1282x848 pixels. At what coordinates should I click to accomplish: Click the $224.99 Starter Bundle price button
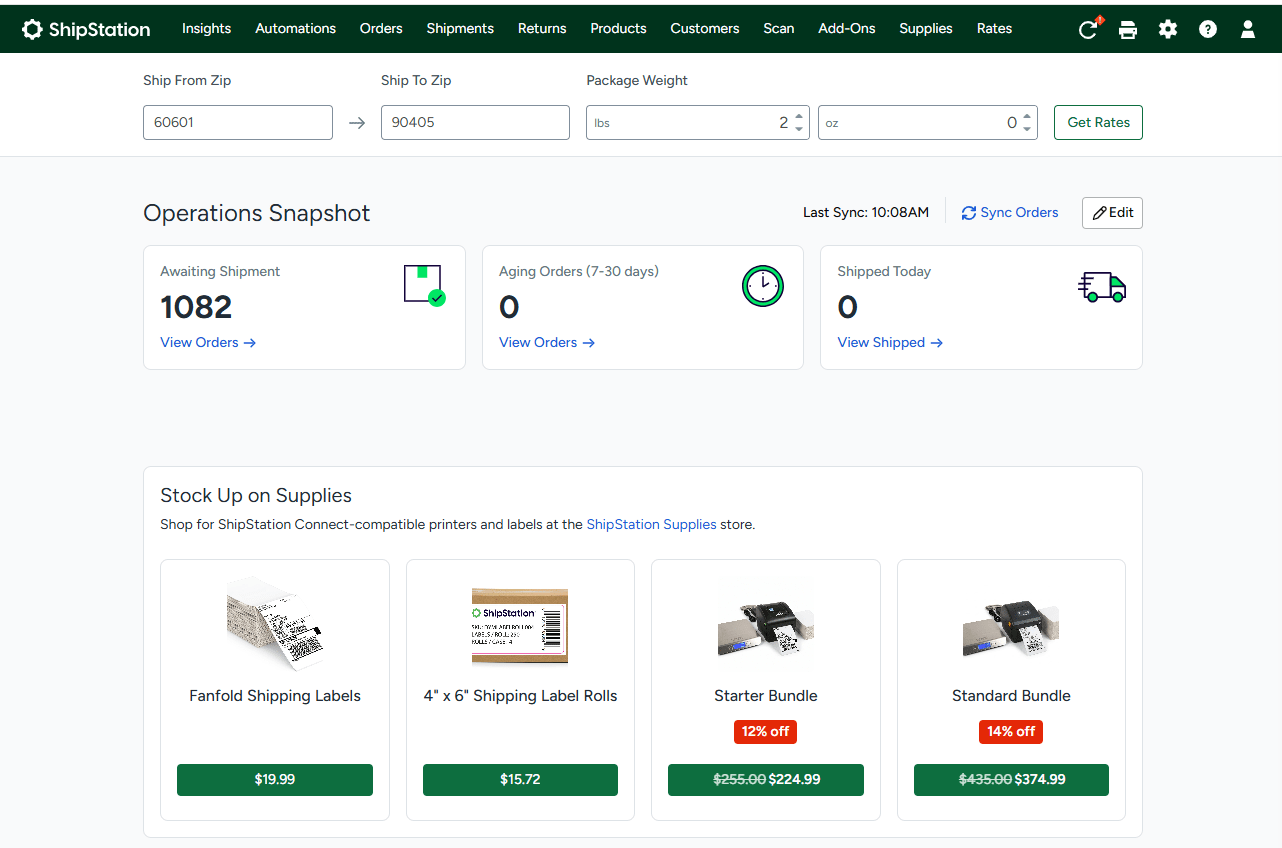[x=766, y=780]
